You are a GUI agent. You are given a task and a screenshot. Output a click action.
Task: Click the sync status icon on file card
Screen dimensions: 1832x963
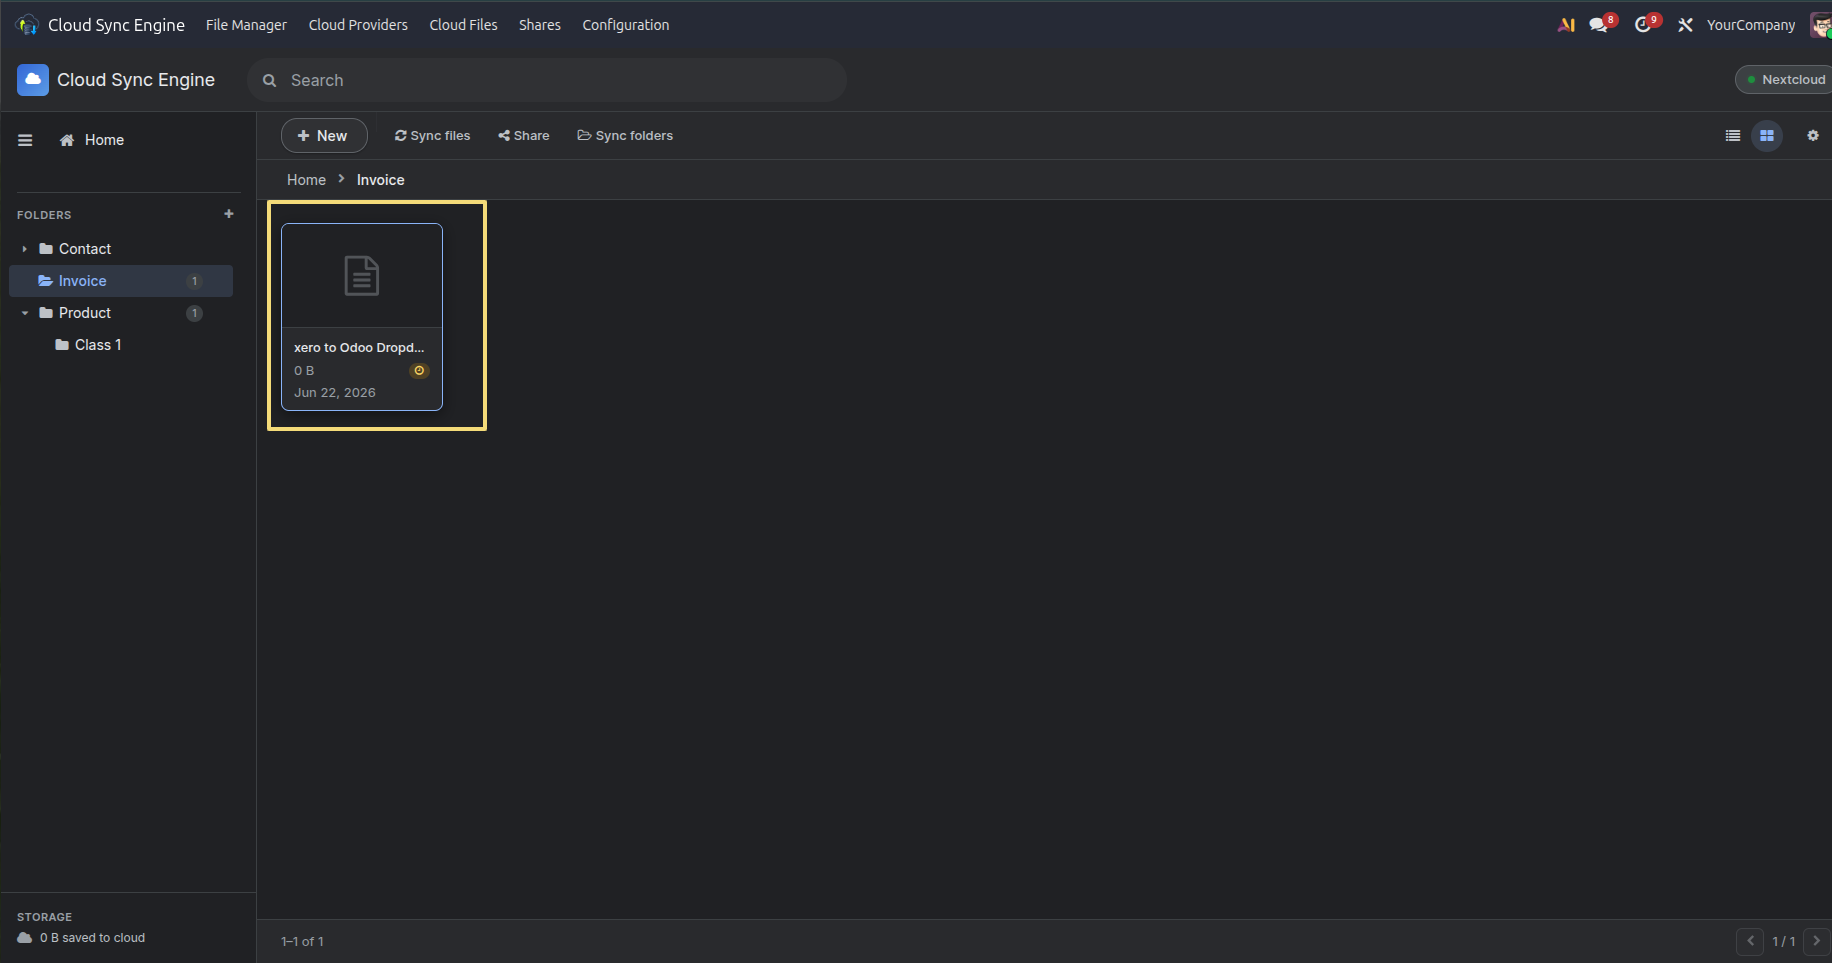(419, 370)
